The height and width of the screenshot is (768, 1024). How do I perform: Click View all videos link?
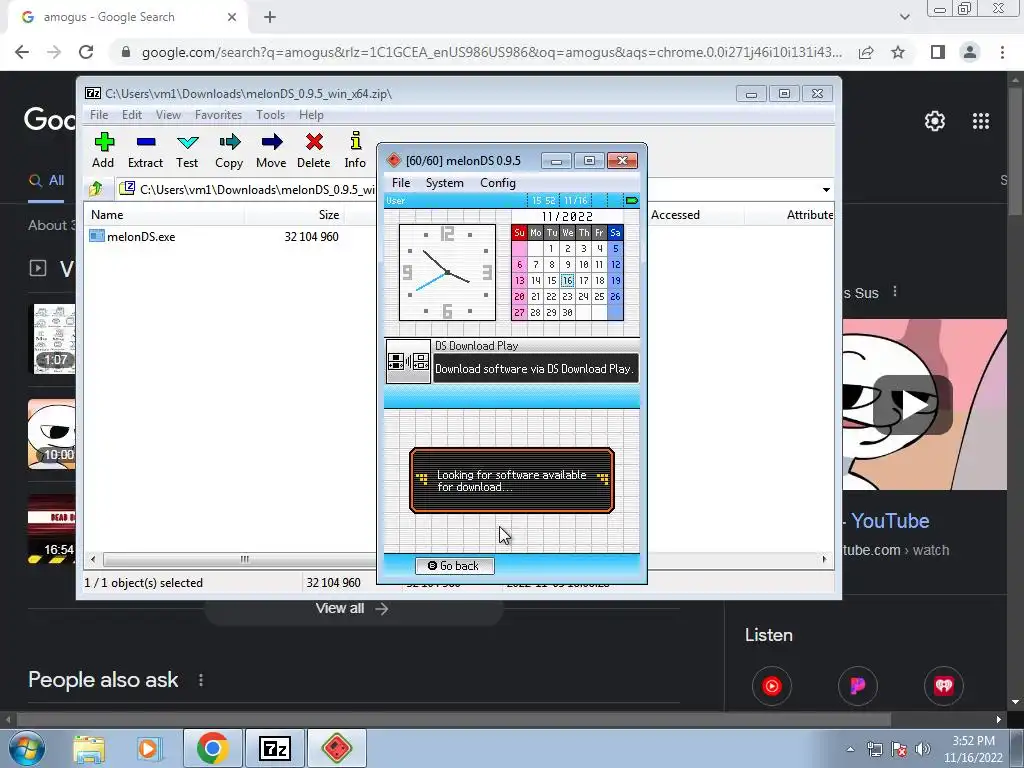[353, 609]
